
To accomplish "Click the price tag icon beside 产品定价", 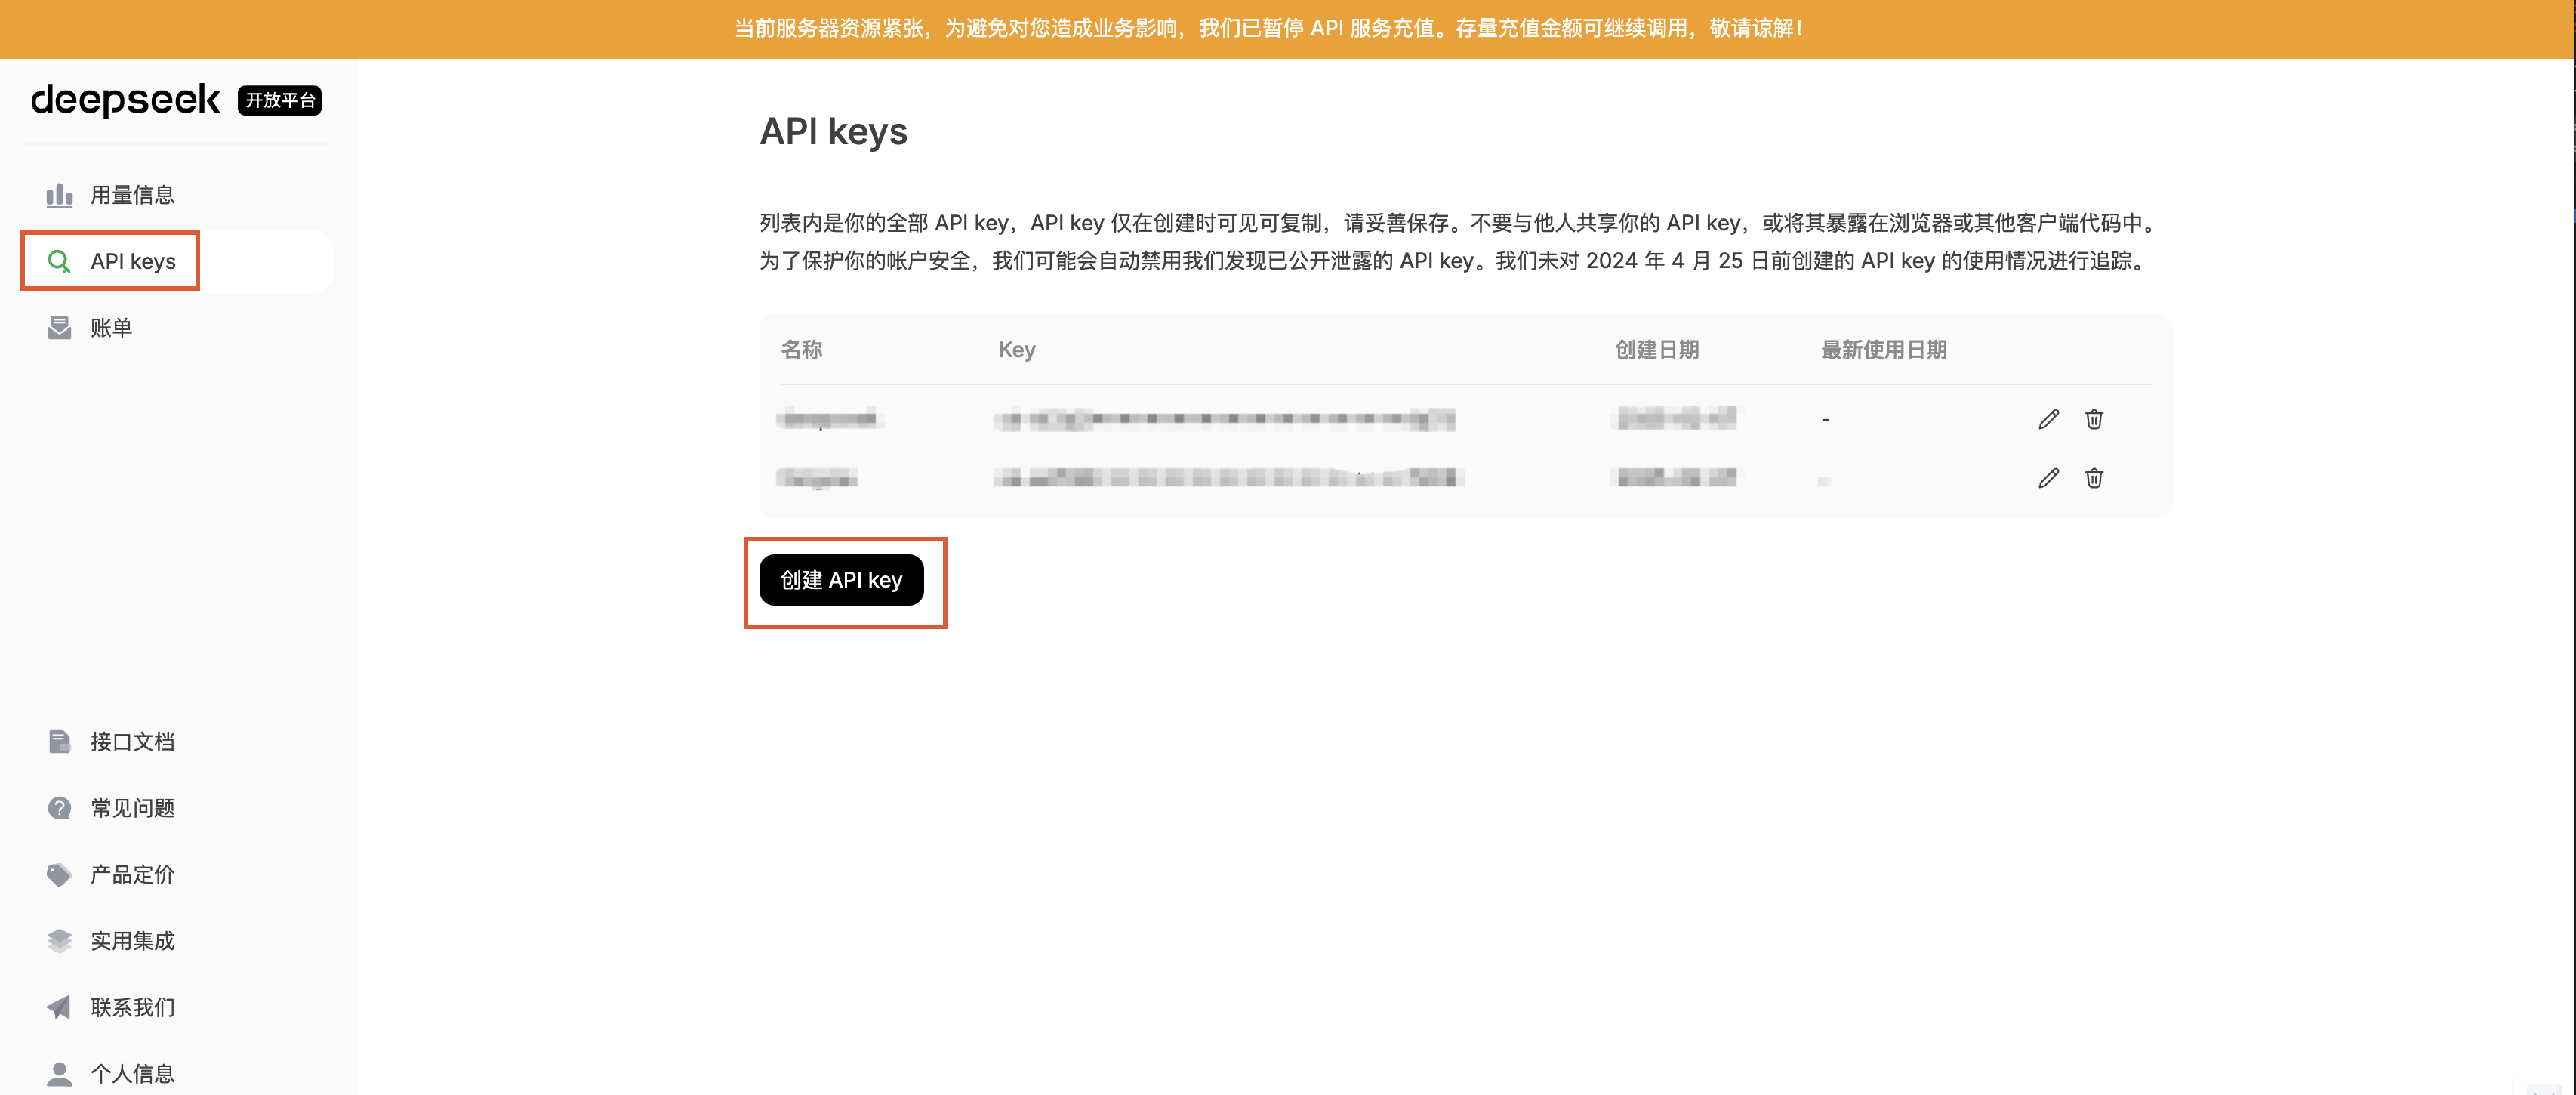I will (59, 875).
